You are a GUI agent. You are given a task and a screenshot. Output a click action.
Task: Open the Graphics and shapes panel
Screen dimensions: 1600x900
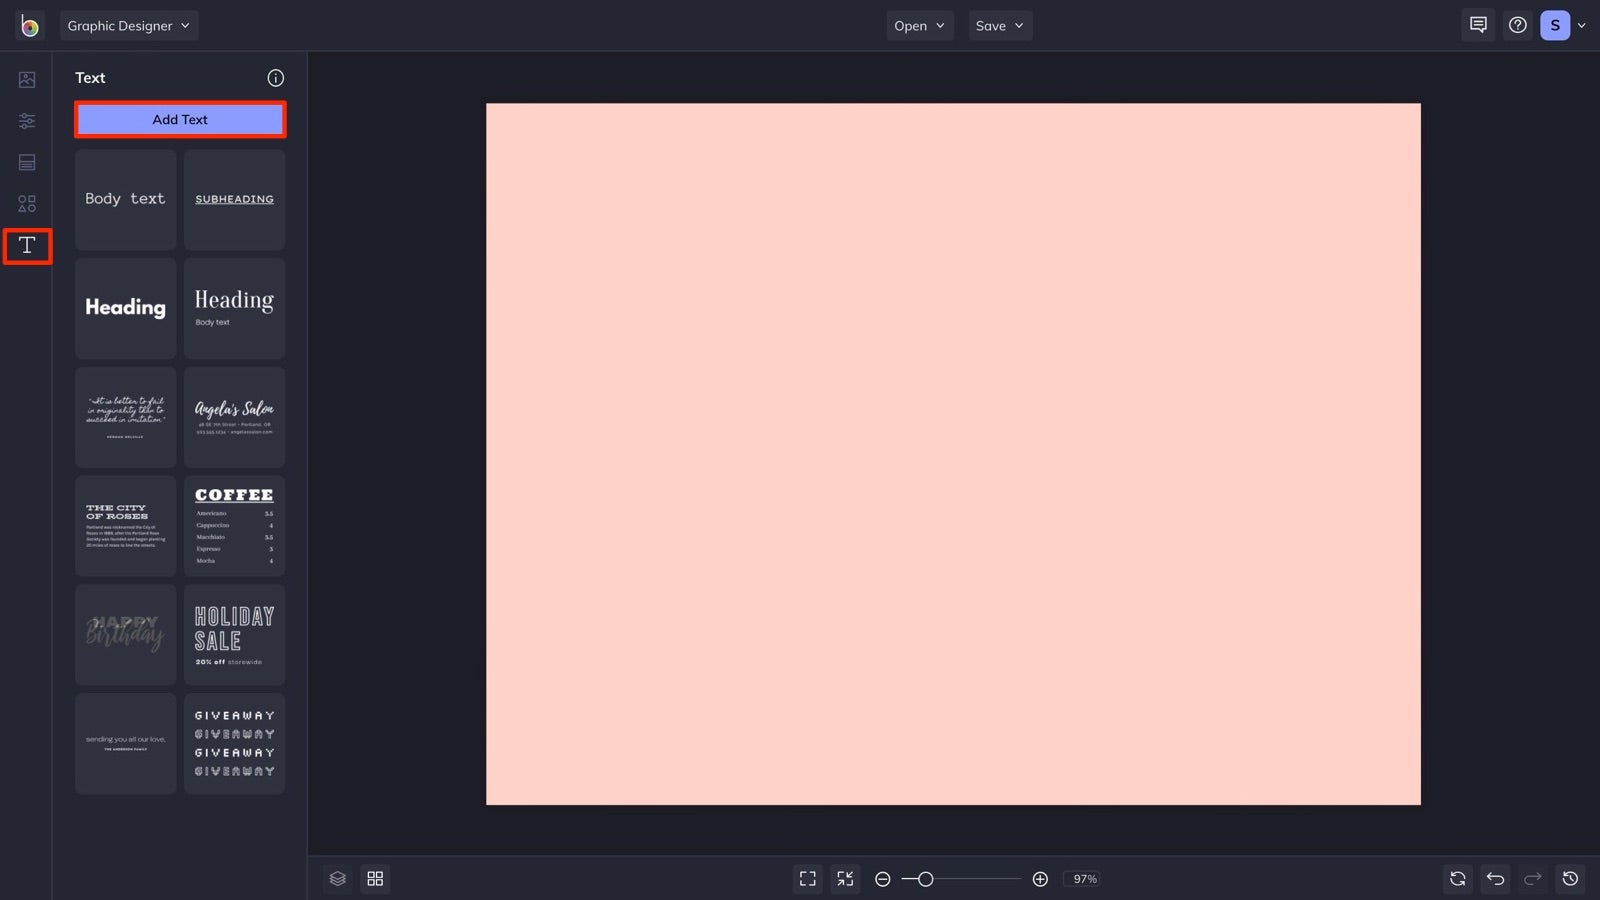(26, 203)
